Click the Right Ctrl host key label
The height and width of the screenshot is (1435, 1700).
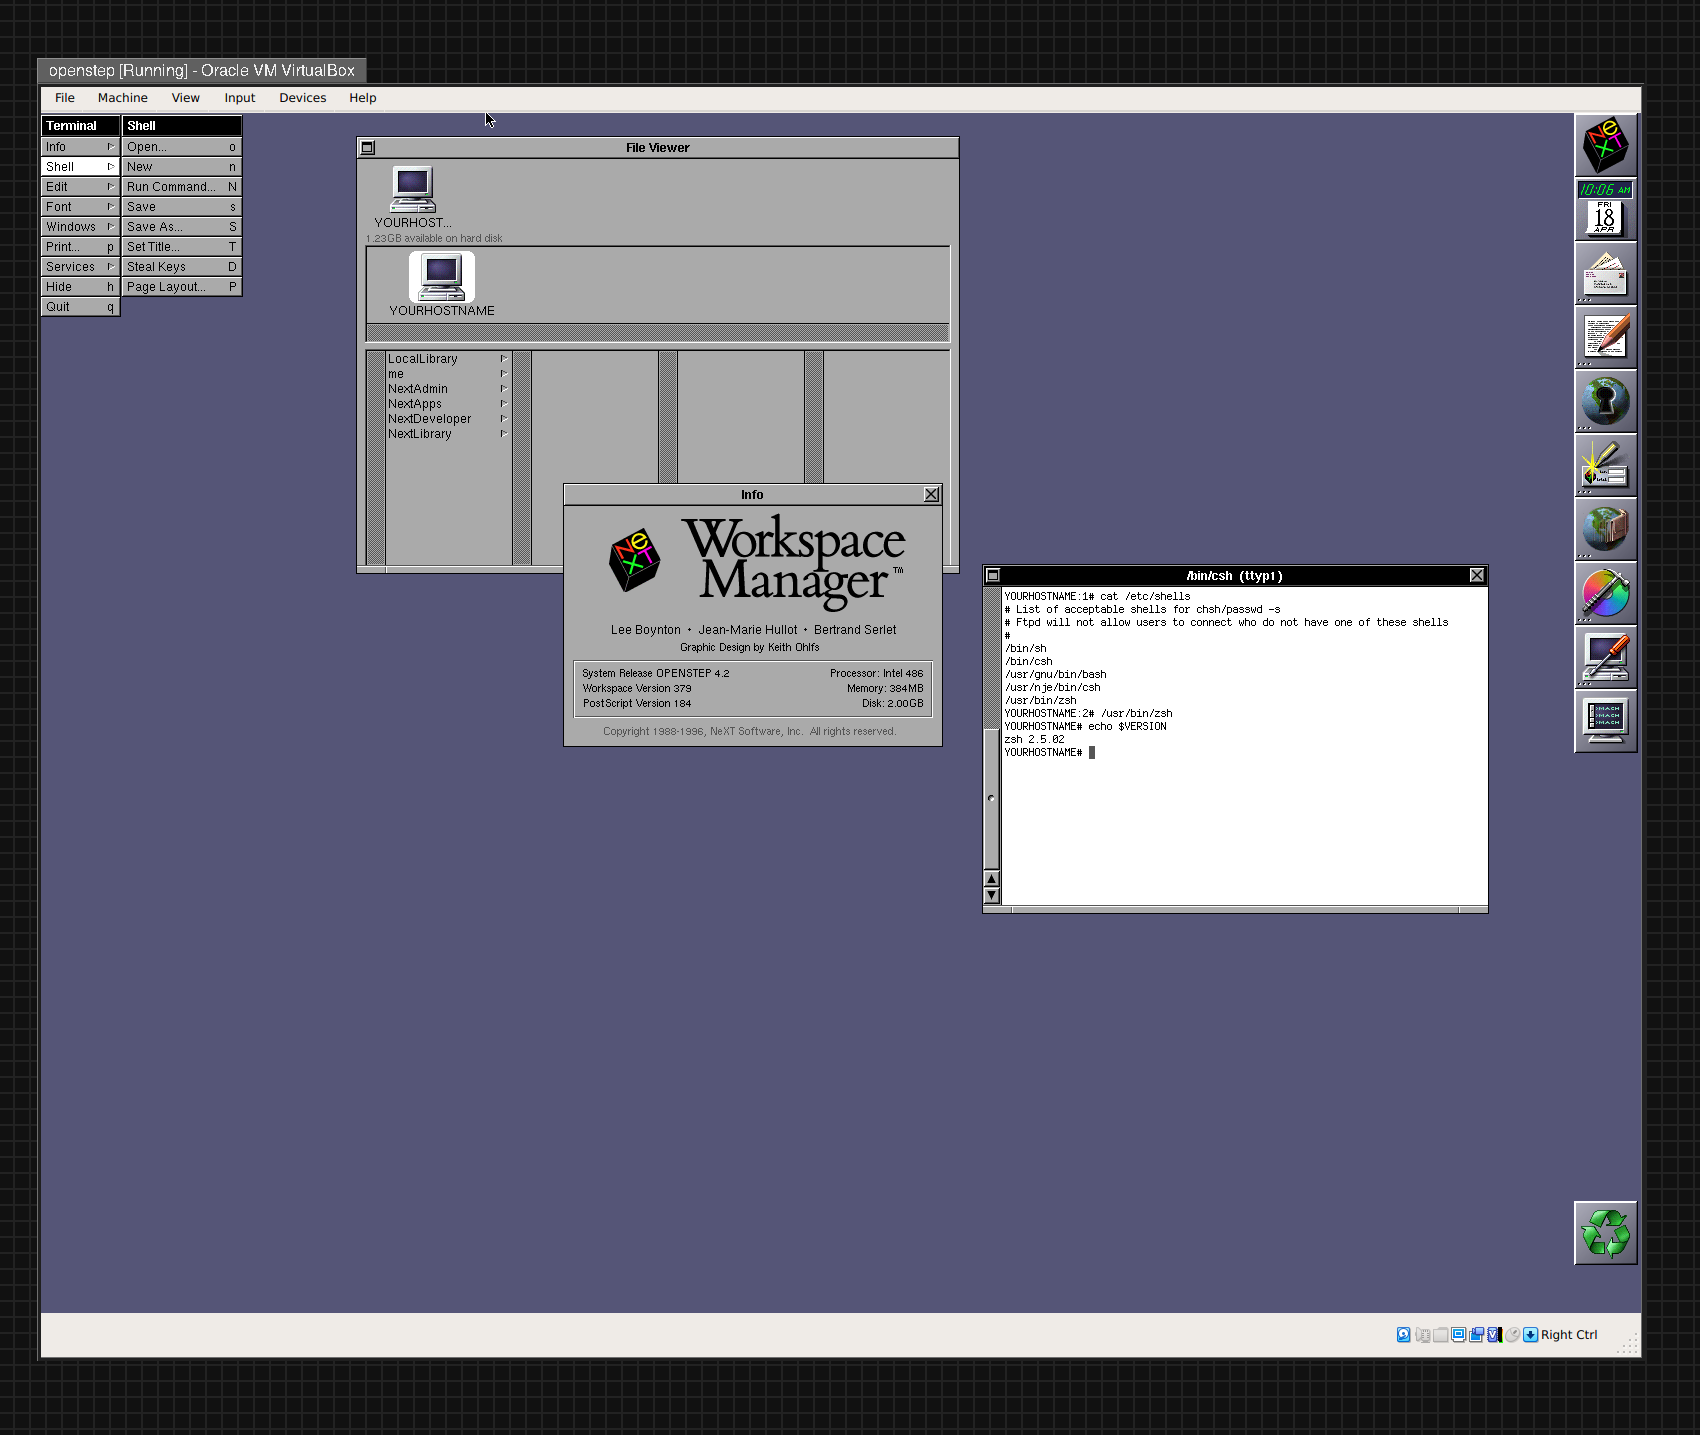(1569, 1335)
